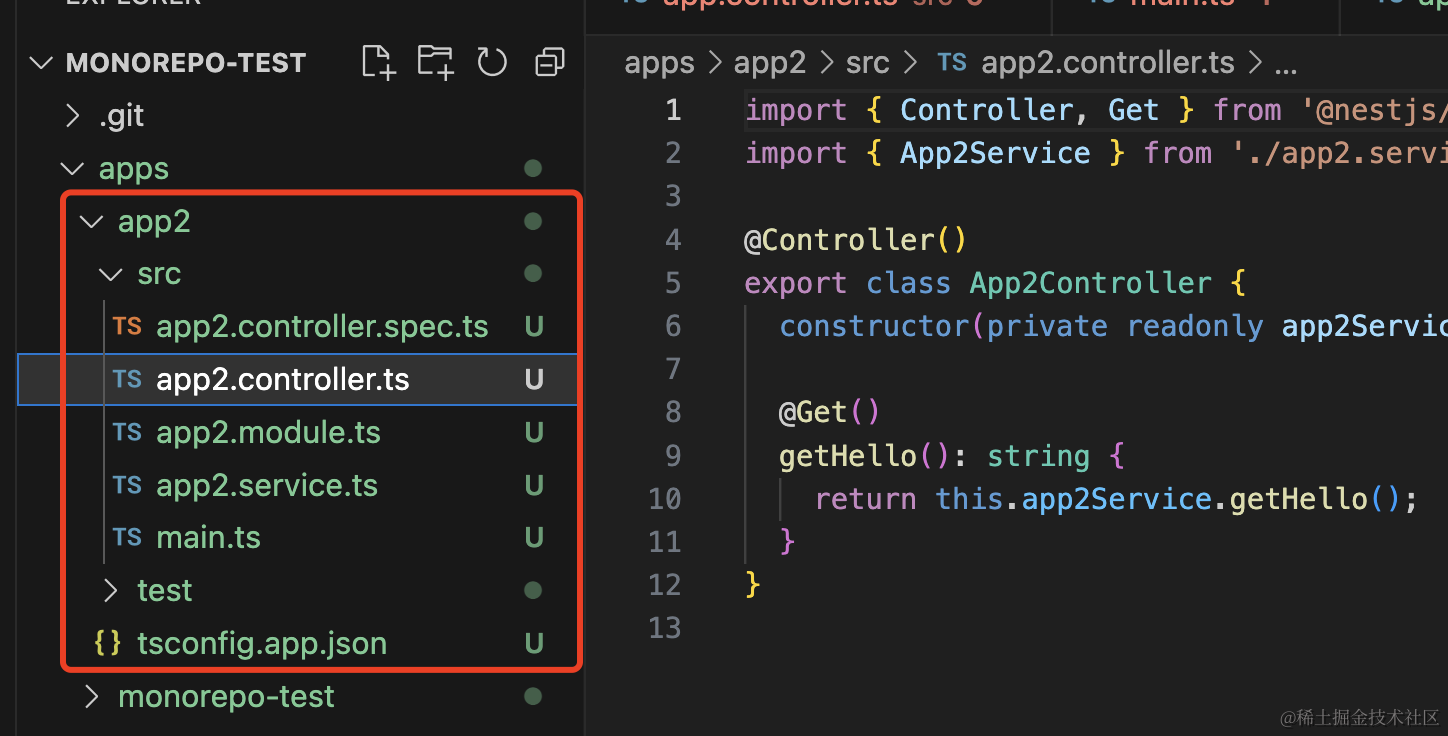
Task: Collapse the MONOREPO-TEST root section
Action: tap(41, 63)
